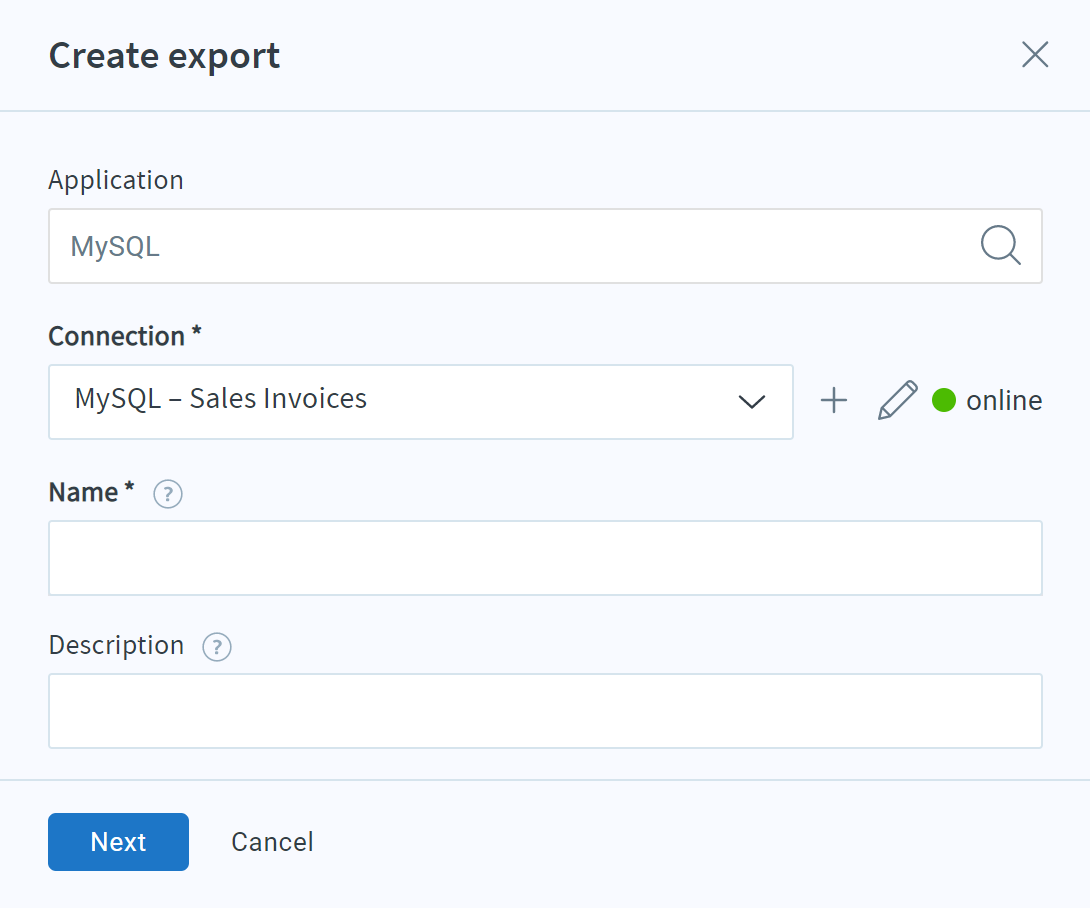Click the chevron on the Connection selector

750,402
